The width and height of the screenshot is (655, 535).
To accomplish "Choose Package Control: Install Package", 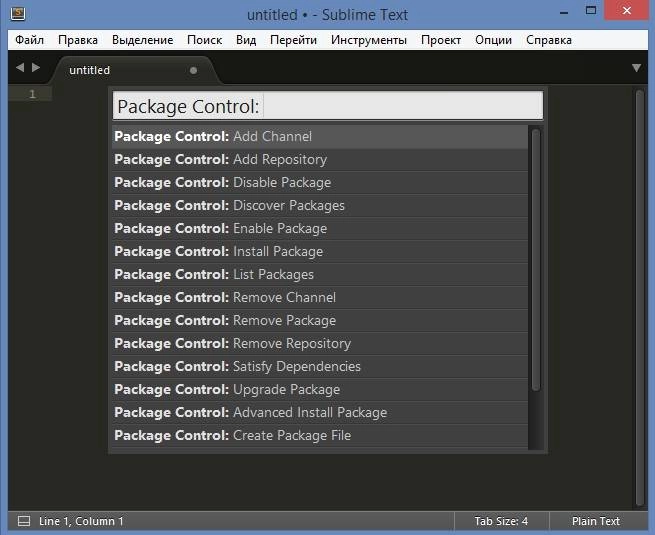I will pos(320,251).
